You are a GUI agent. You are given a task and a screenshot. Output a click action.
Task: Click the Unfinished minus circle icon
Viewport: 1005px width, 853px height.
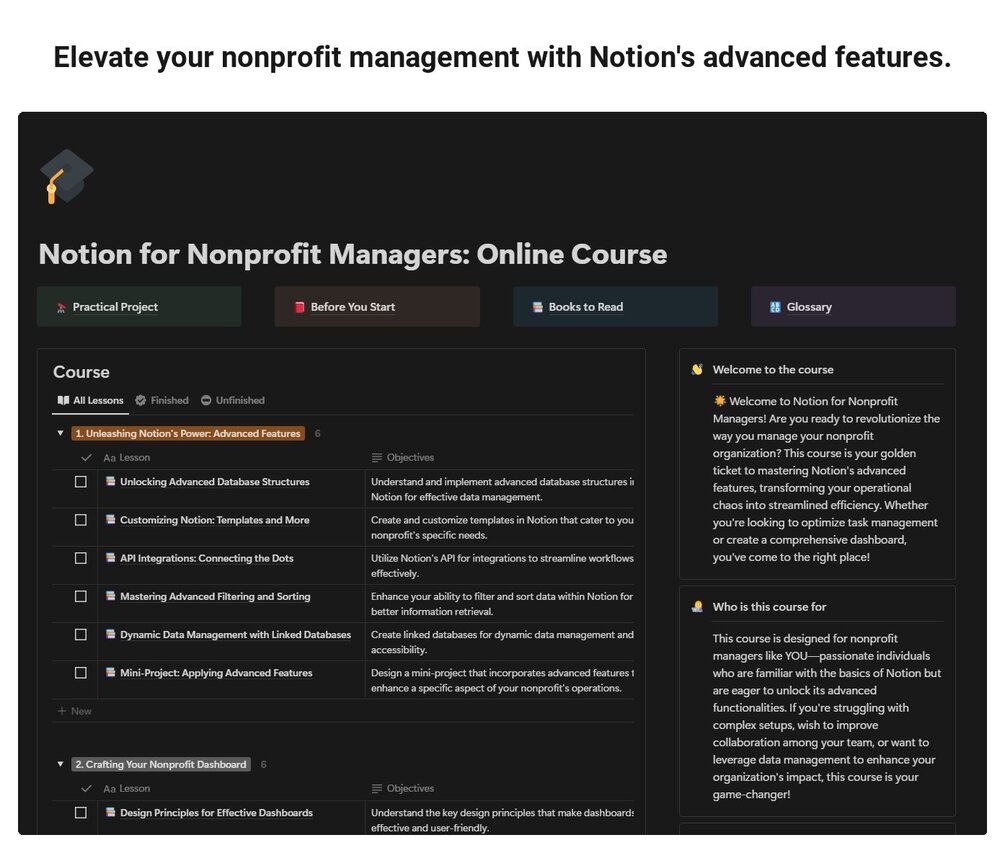(x=206, y=401)
